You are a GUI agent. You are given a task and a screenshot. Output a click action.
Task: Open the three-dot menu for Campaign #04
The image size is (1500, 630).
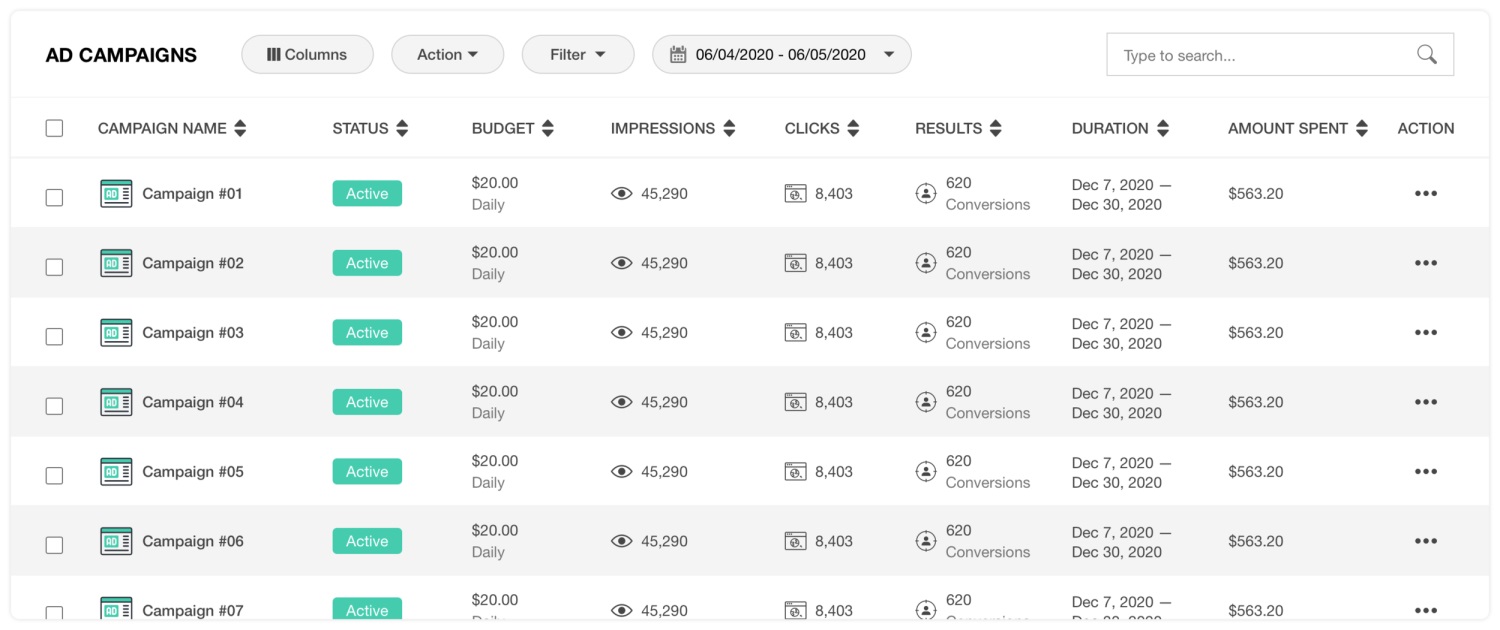1426,402
